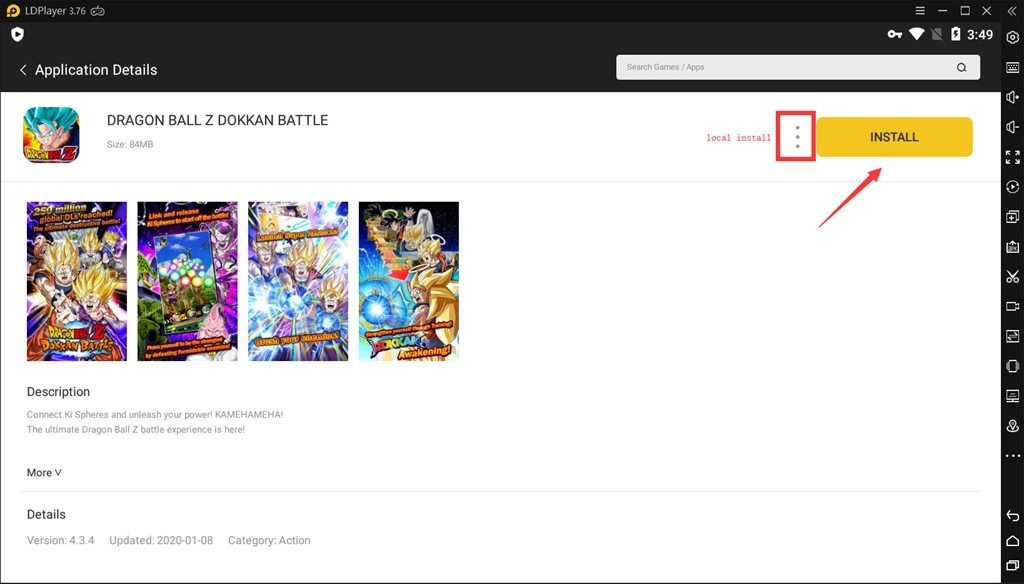
Task: Go back from Application Details
Action: pos(23,69)
